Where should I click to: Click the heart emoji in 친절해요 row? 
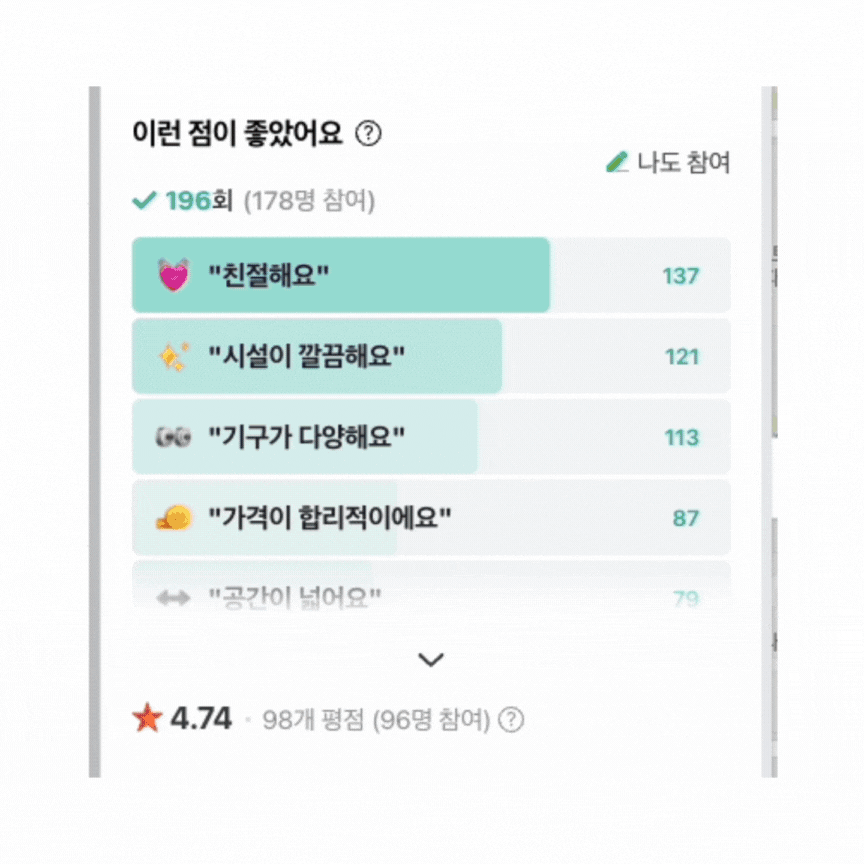(x=173, y=275)
